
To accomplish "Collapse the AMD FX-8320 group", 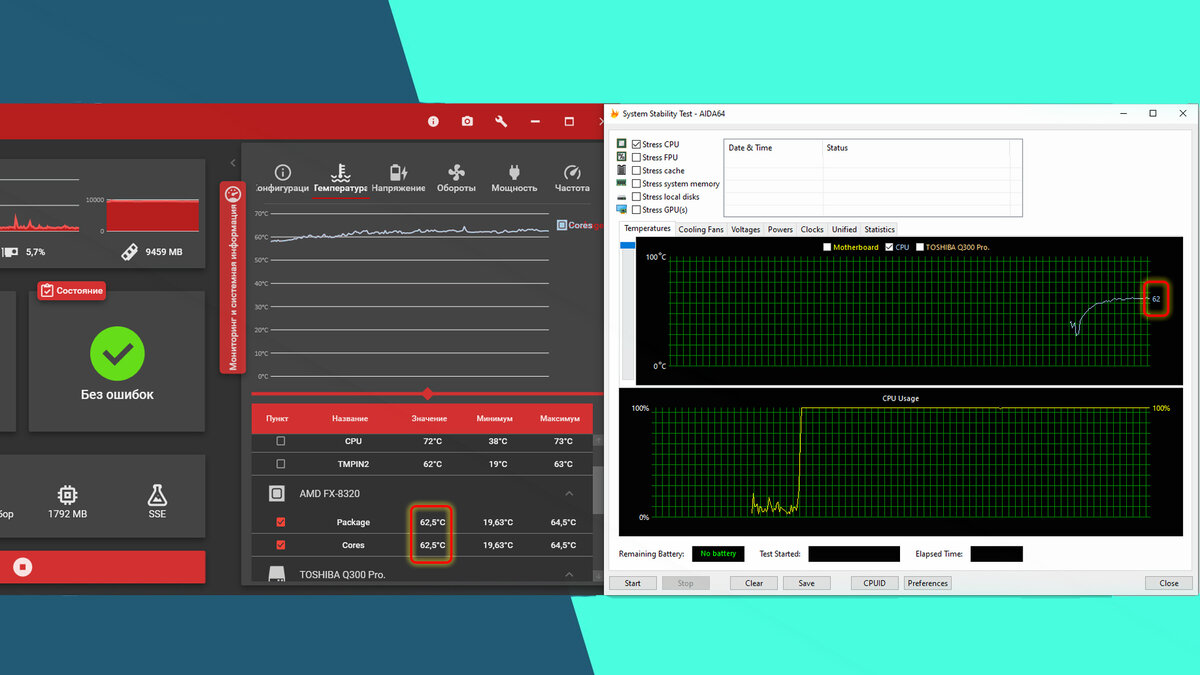I will [569, 494].
